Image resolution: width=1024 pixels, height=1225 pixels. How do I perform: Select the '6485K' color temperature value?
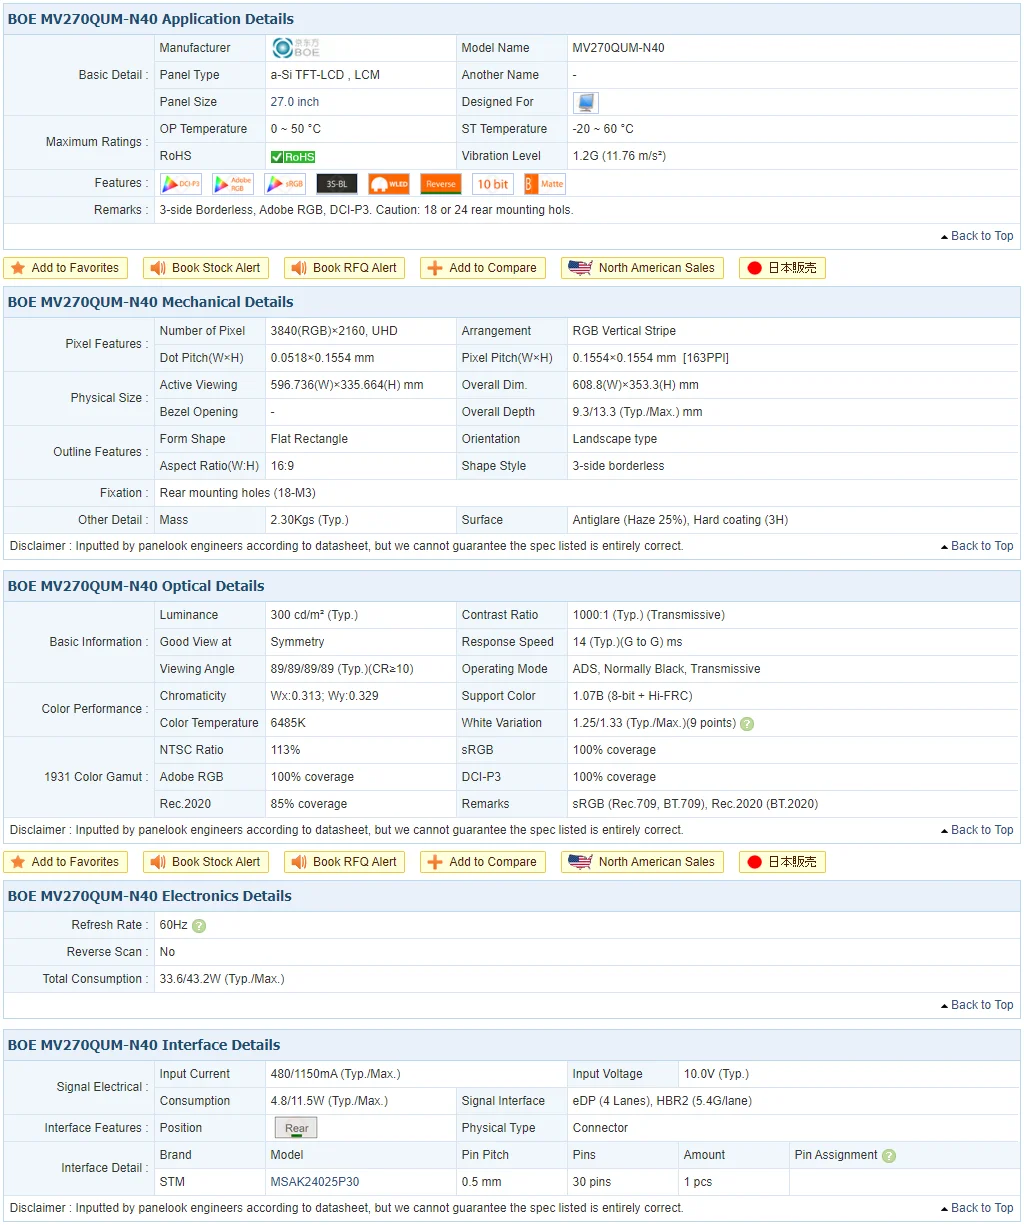(x=288, y=723)
